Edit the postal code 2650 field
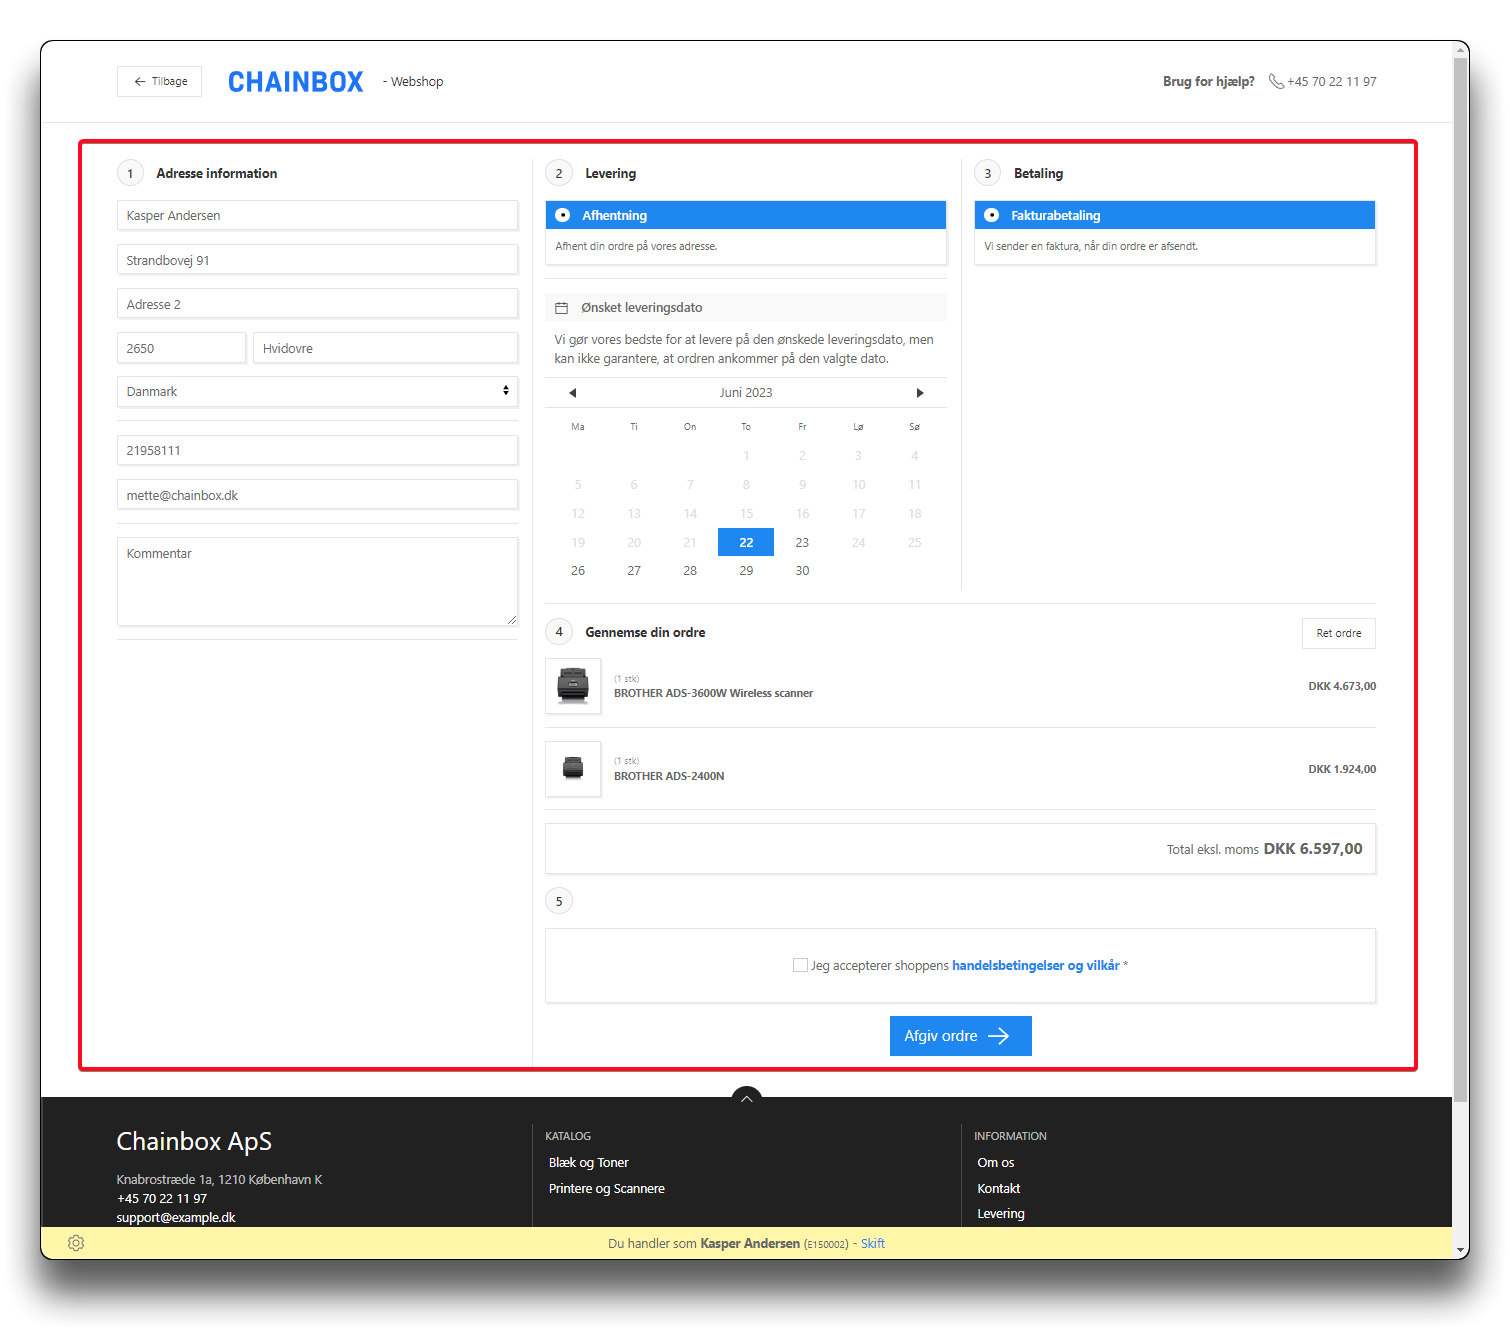This screenshot has height=1332, width=1510. tap(181, 348)
